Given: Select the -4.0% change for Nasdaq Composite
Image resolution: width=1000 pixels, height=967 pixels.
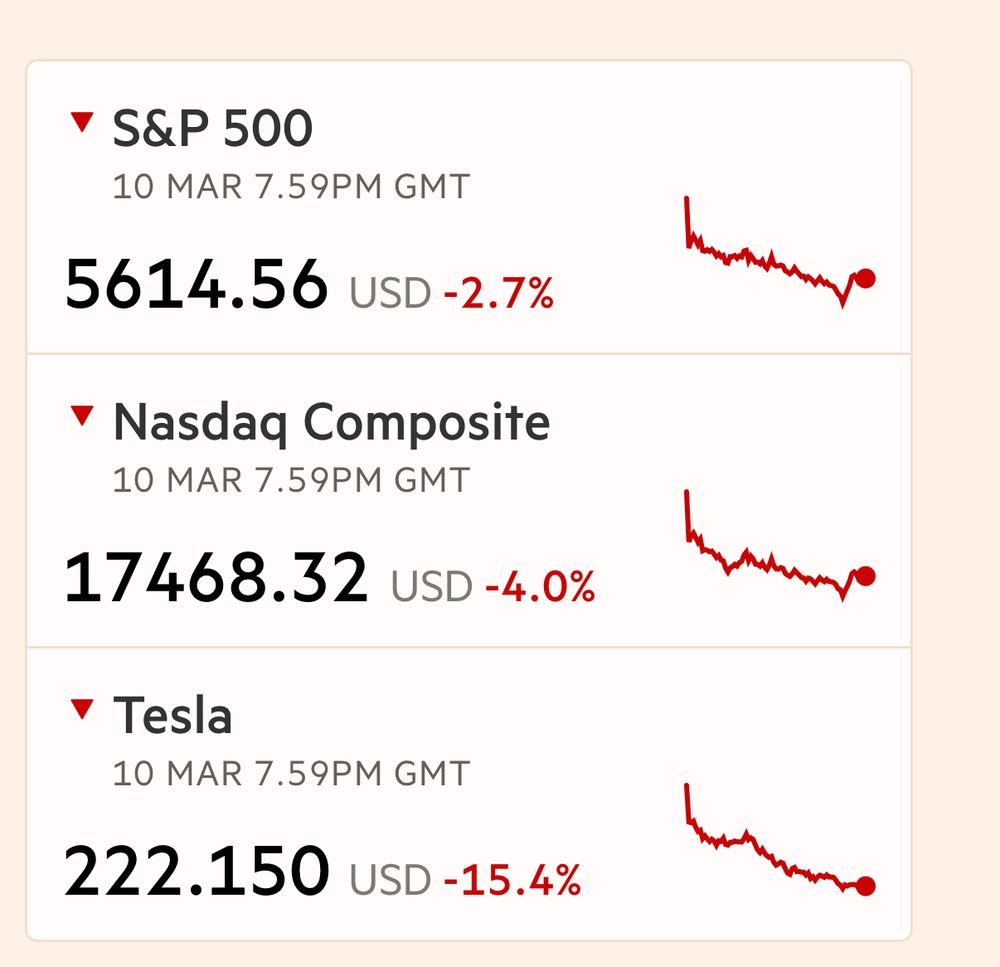Looking at the screenshot, I should (x=540, y=587).
